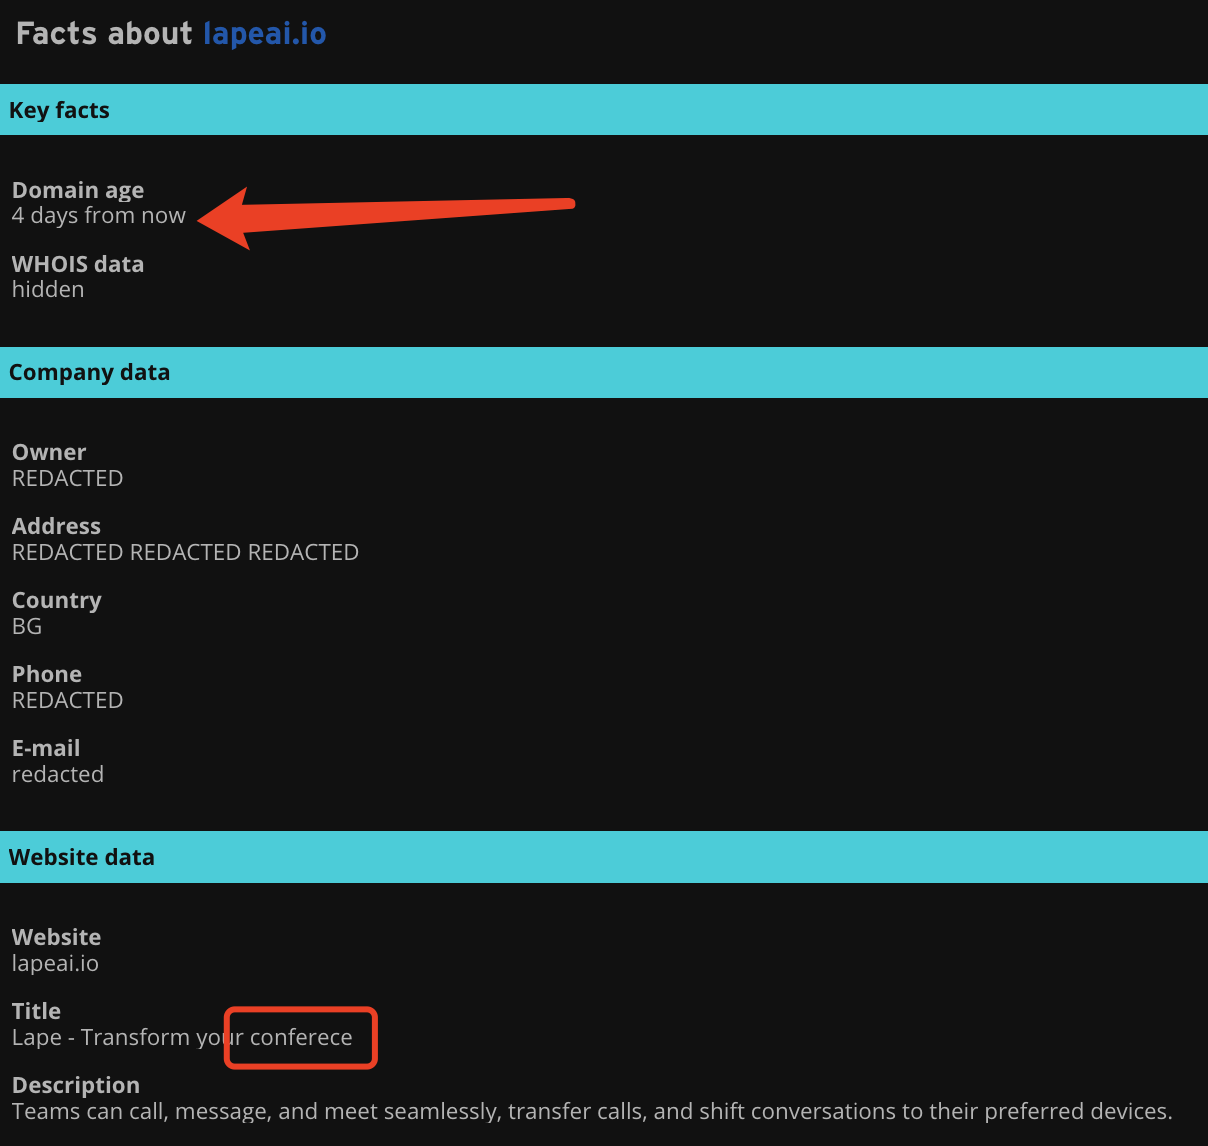Click the 'Teams can call, message' description text
1208x1146 pixels.
[592, 1111]
